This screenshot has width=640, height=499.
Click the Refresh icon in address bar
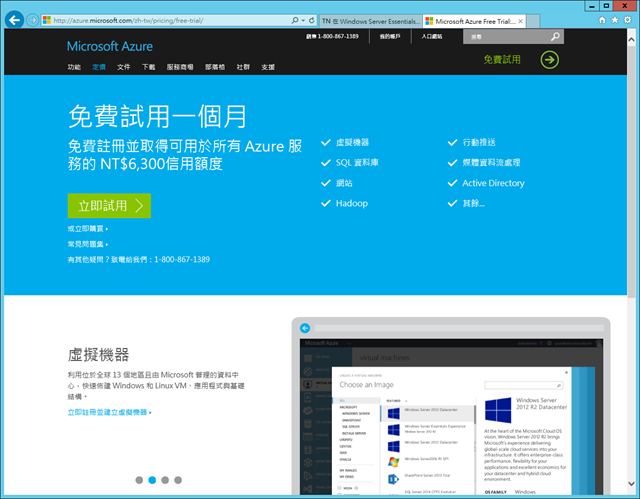[x=312, y=20]
